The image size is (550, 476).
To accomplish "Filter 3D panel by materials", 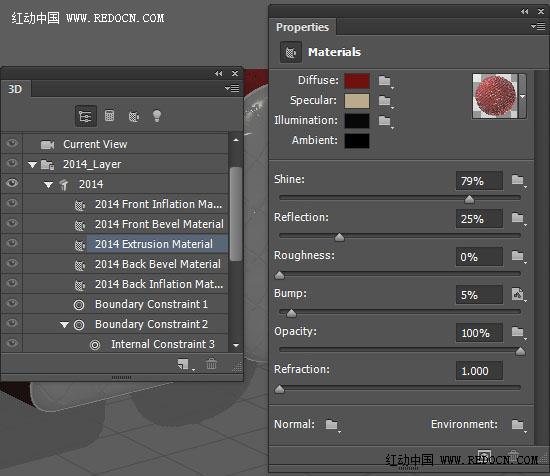I will [134, 116].
